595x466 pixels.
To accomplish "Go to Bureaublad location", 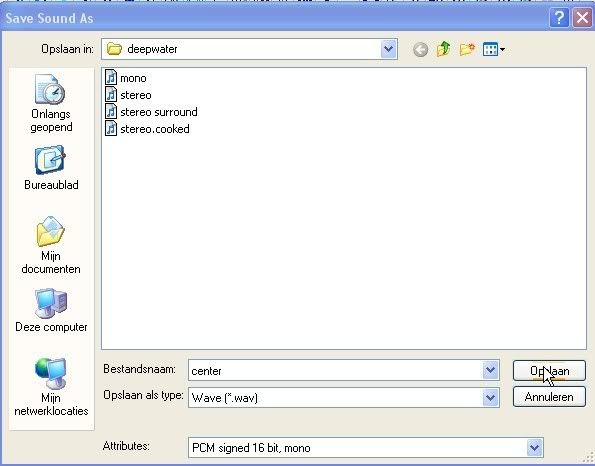I will 51,167.
